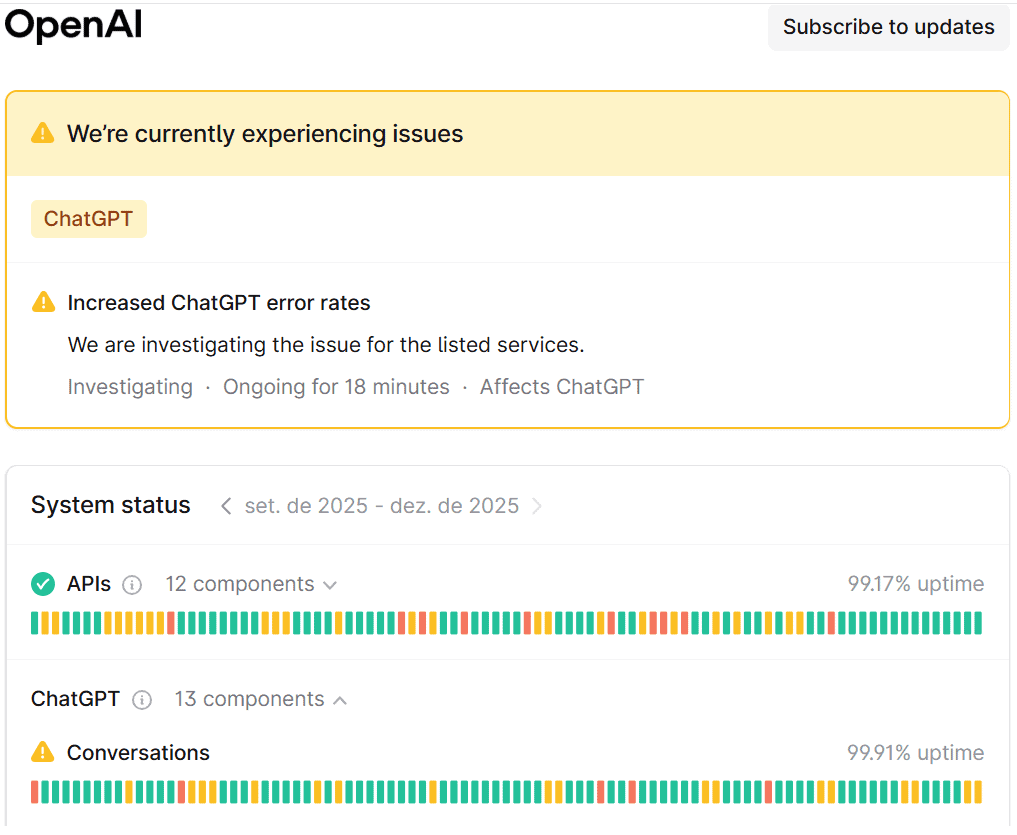The width and height of the screenshot is (1017, 835).
Task: Click a red segment in the APIs uptime bar
Action: click(170, 622)
